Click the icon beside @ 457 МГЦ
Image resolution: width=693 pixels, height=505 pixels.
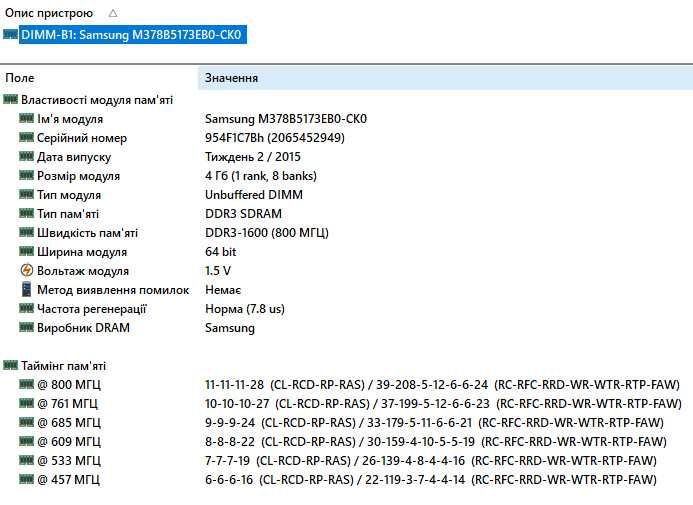pyautogui.click(x=27, y=479)
